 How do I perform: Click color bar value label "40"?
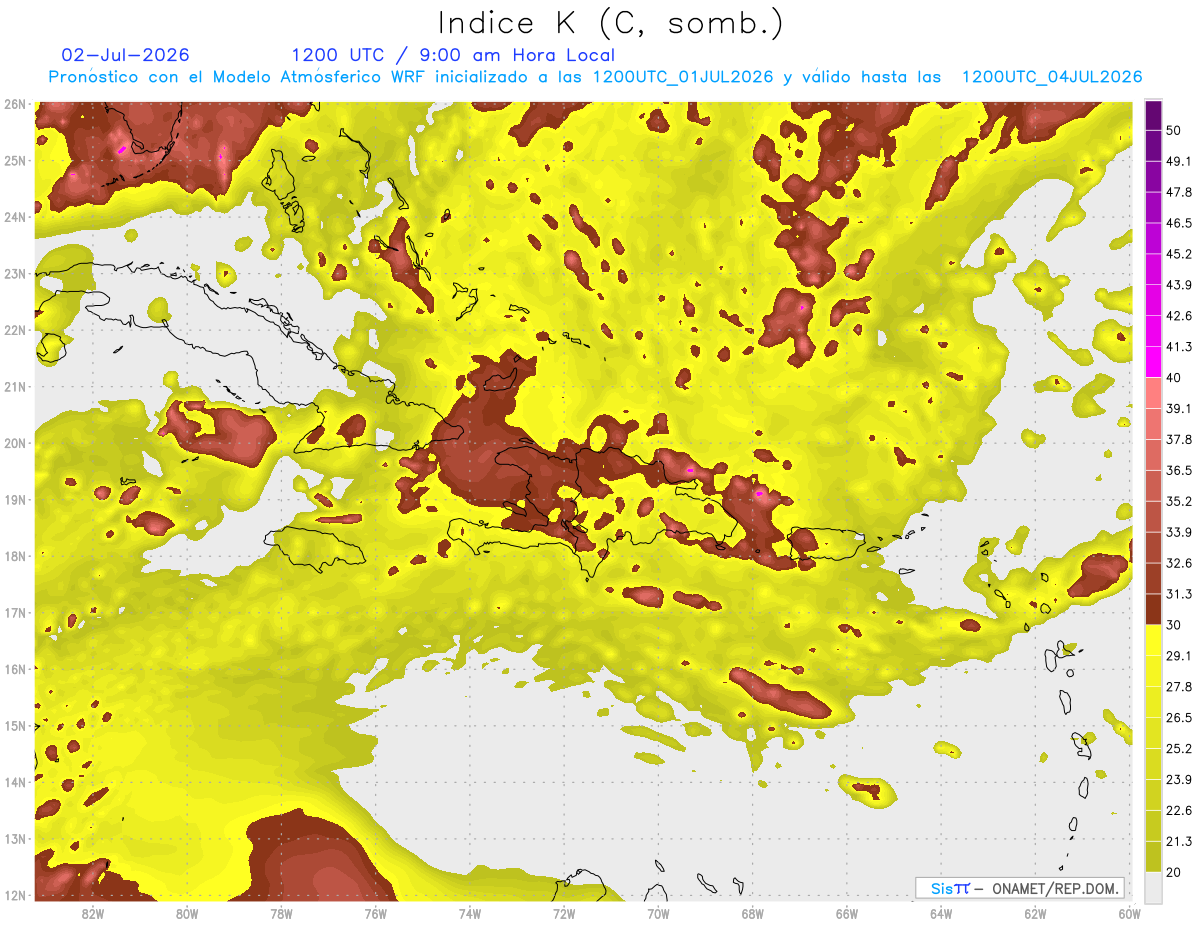[x=1174, y=377]
